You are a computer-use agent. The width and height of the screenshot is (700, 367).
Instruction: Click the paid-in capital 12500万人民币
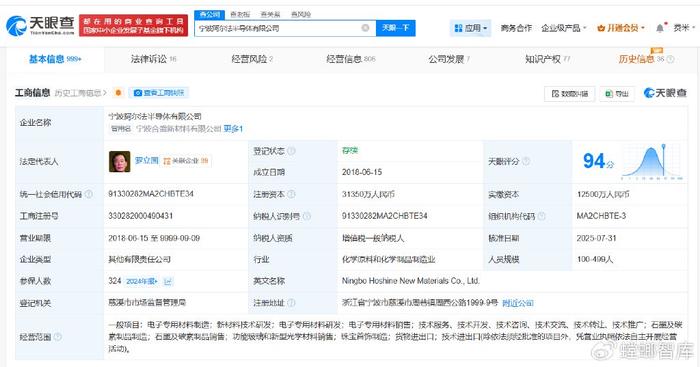(x=603, y=194)
